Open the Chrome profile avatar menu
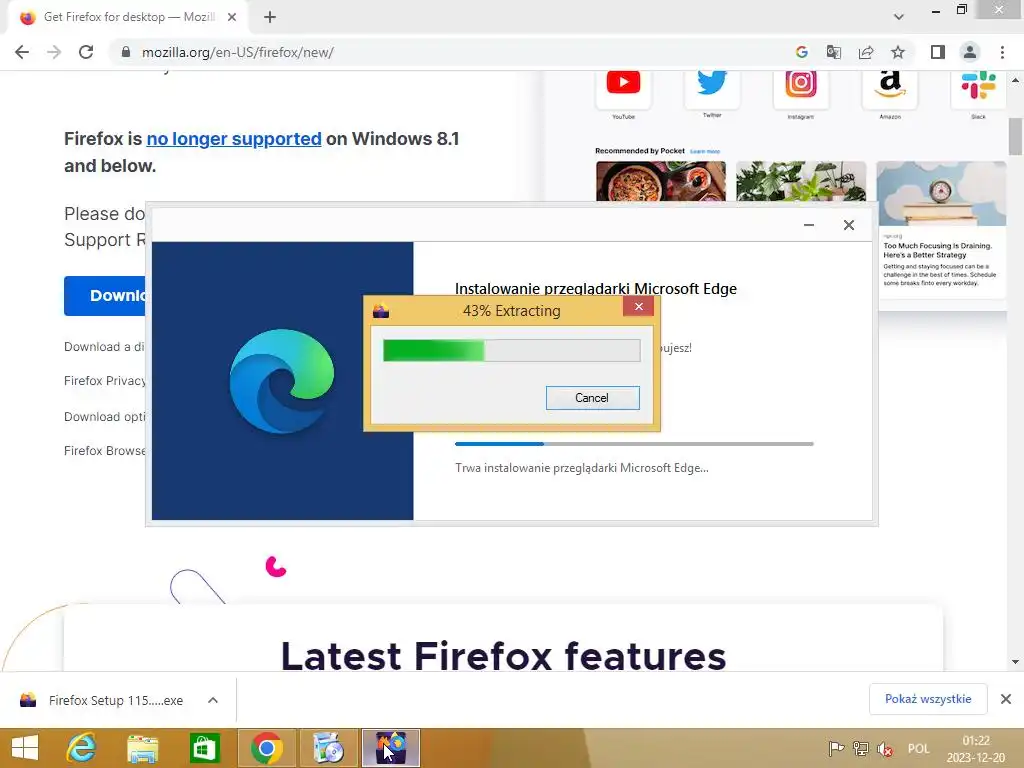The image size is (1024, 768). tap(970, 52)
